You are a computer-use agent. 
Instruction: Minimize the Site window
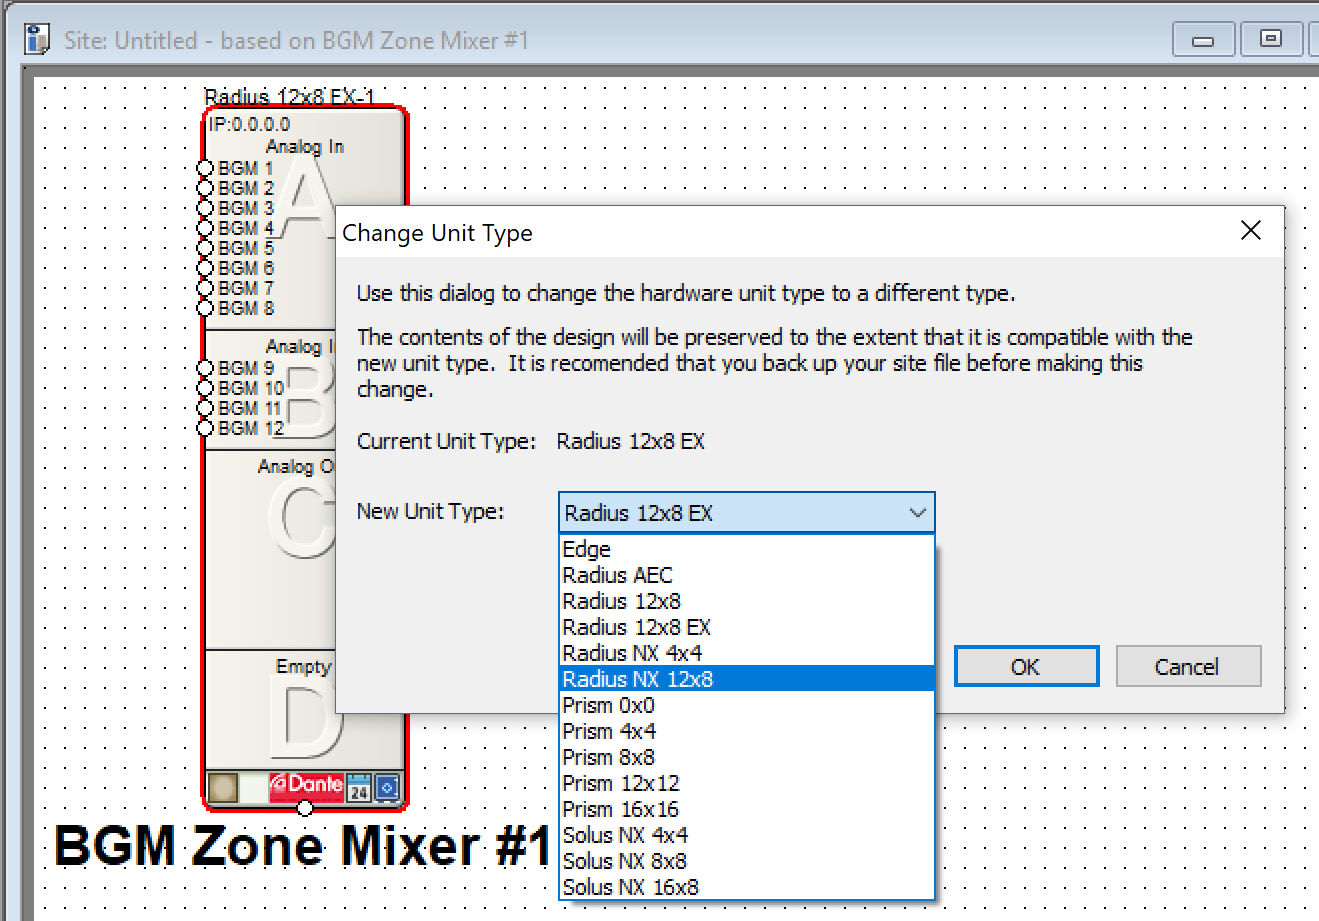point(1203,40)
